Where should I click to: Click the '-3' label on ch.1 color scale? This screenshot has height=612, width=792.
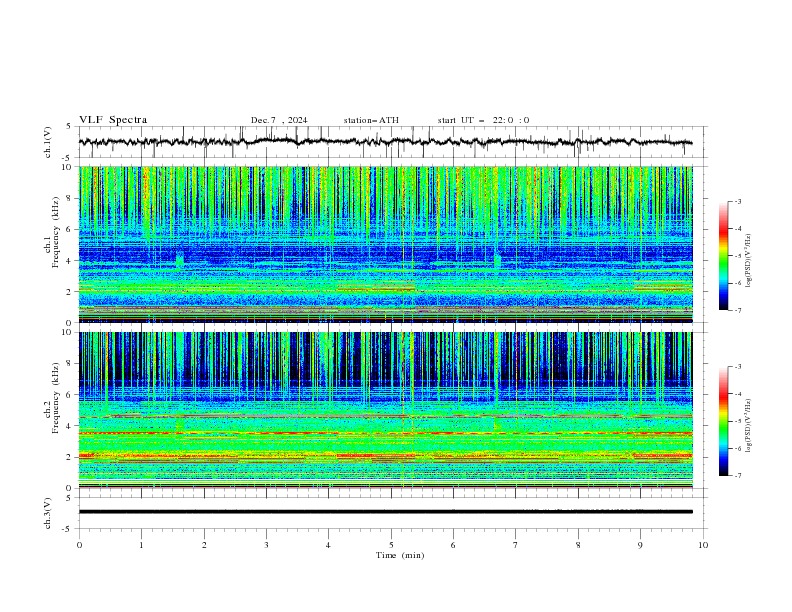tap(738, 201)
